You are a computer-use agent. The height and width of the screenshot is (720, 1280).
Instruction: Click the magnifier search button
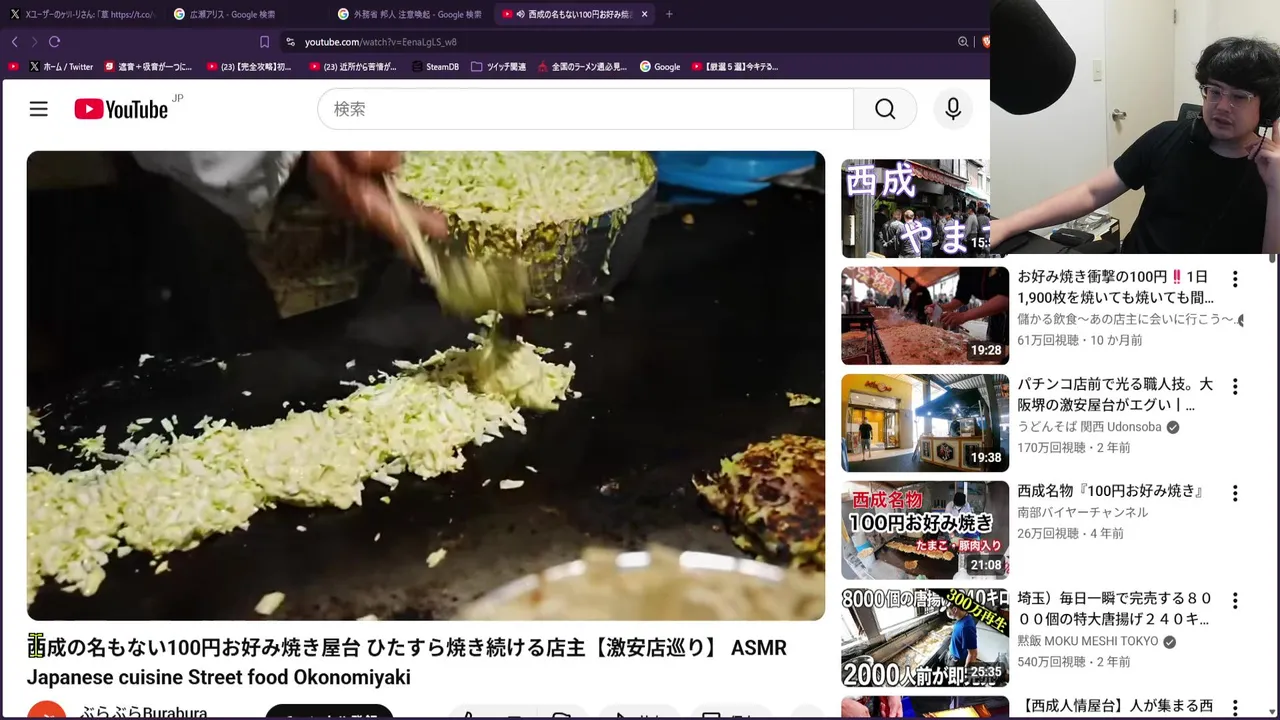tap(885, 109)
